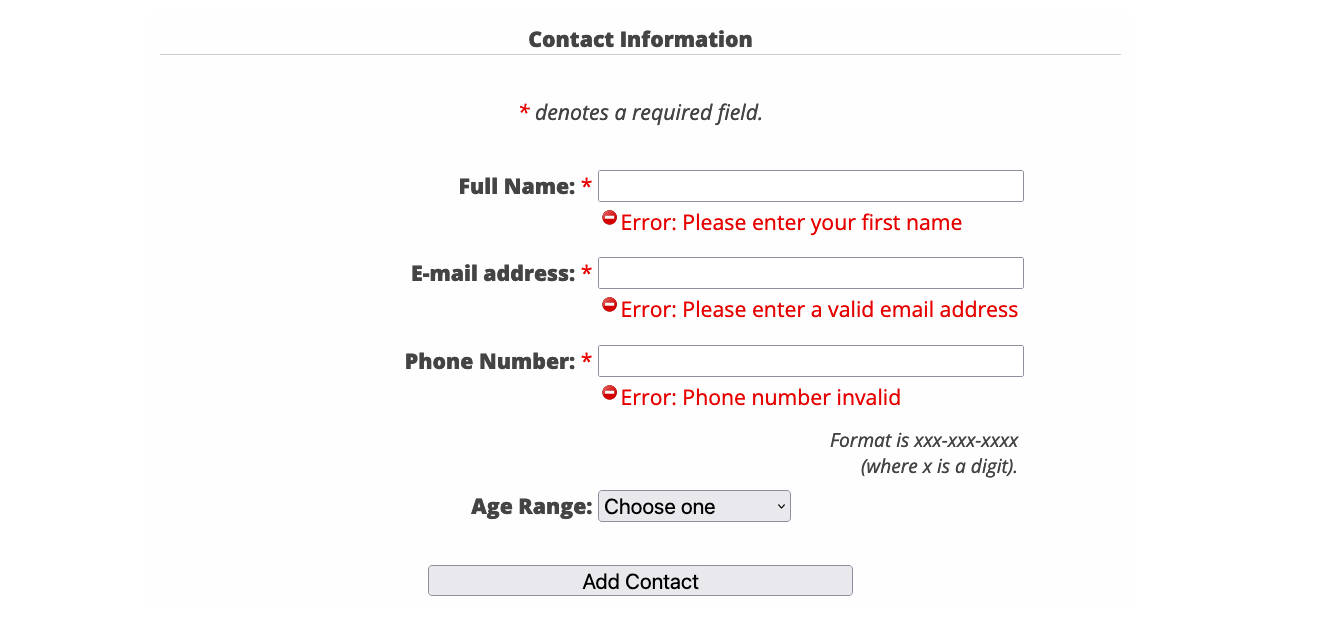
Task: Click the error icon beside E-mail field
Action: click(610, 304)
